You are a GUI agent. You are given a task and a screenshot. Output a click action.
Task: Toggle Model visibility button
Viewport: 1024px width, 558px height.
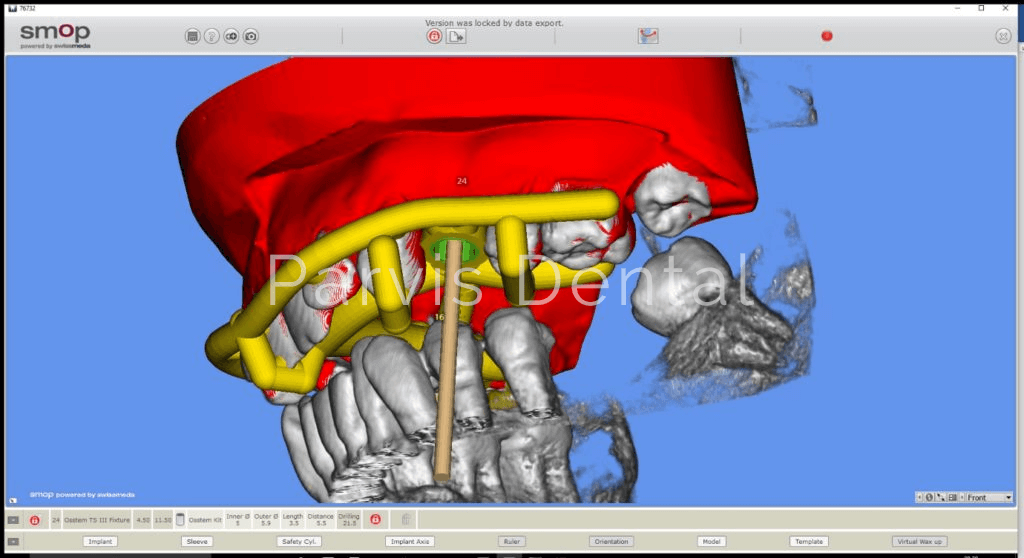click(x=711, y=541)
